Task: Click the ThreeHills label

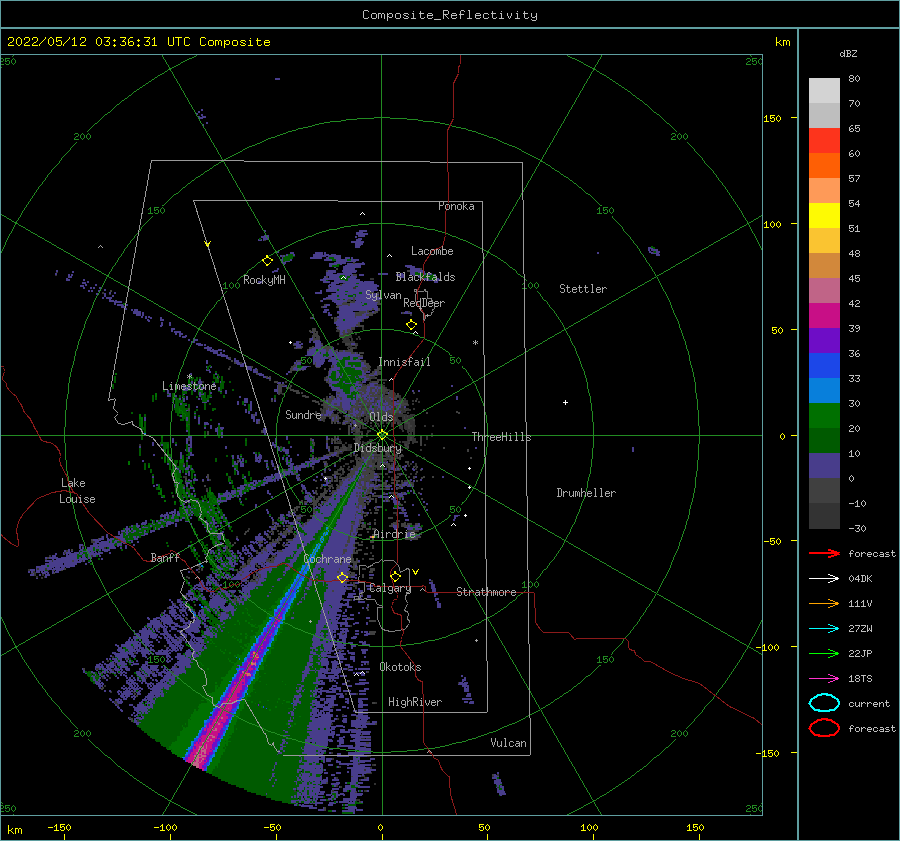Action: (502, 437)
